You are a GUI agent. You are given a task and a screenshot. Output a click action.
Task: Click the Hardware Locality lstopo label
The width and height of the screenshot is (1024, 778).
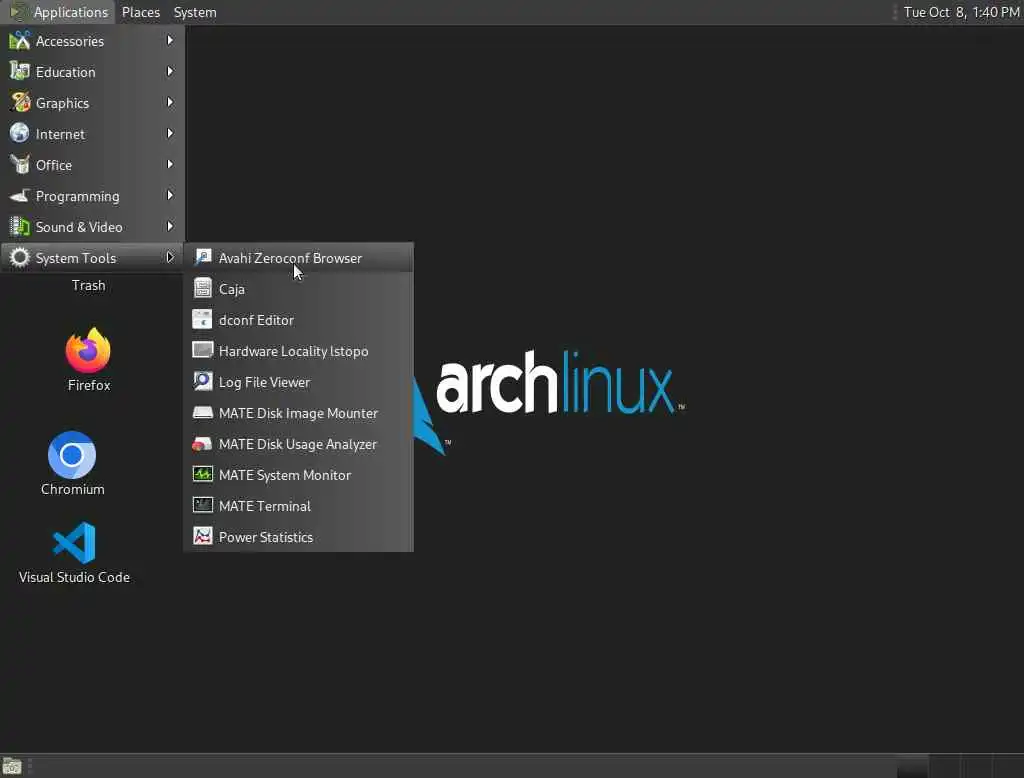[293, 351]
